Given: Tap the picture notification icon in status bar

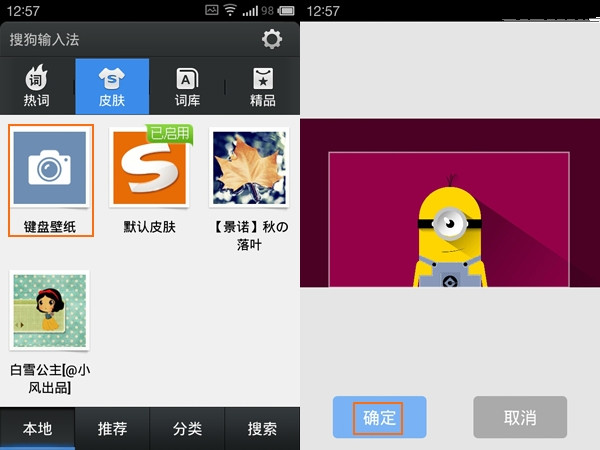Looking at the screenshot, I should tap(212, 10).
